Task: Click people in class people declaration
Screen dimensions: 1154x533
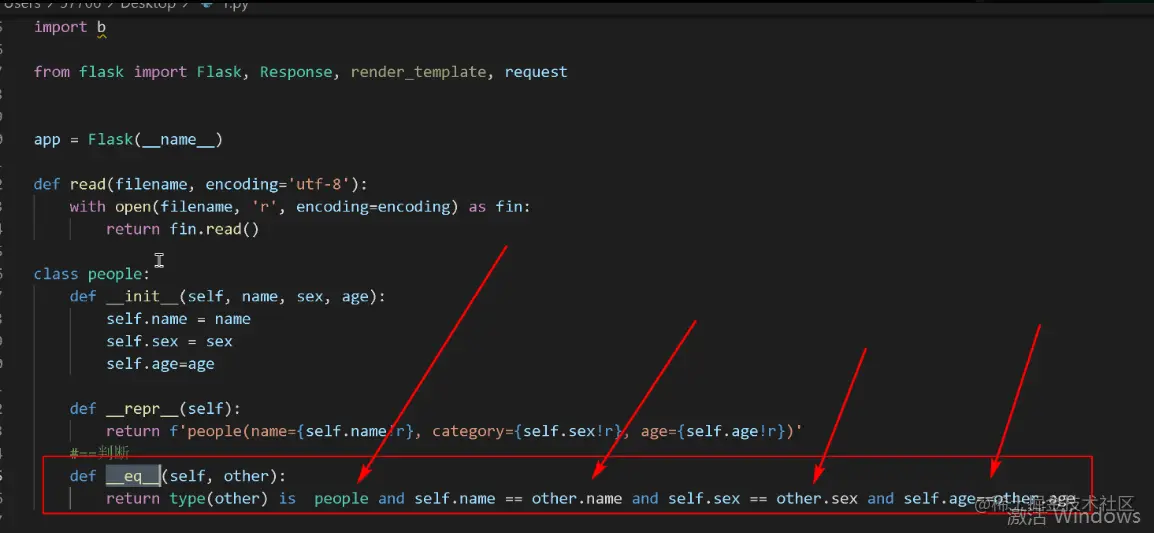Action: tap(115, 275)
